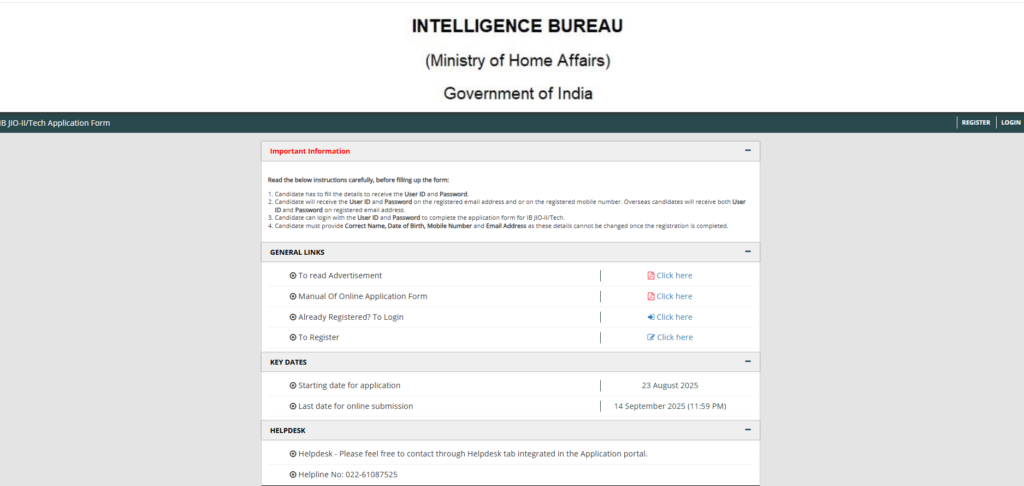This screenshot has width=1024, height=486.
Task: Click the PDF icon on the Advertisement row
Action: pos(650,276)
